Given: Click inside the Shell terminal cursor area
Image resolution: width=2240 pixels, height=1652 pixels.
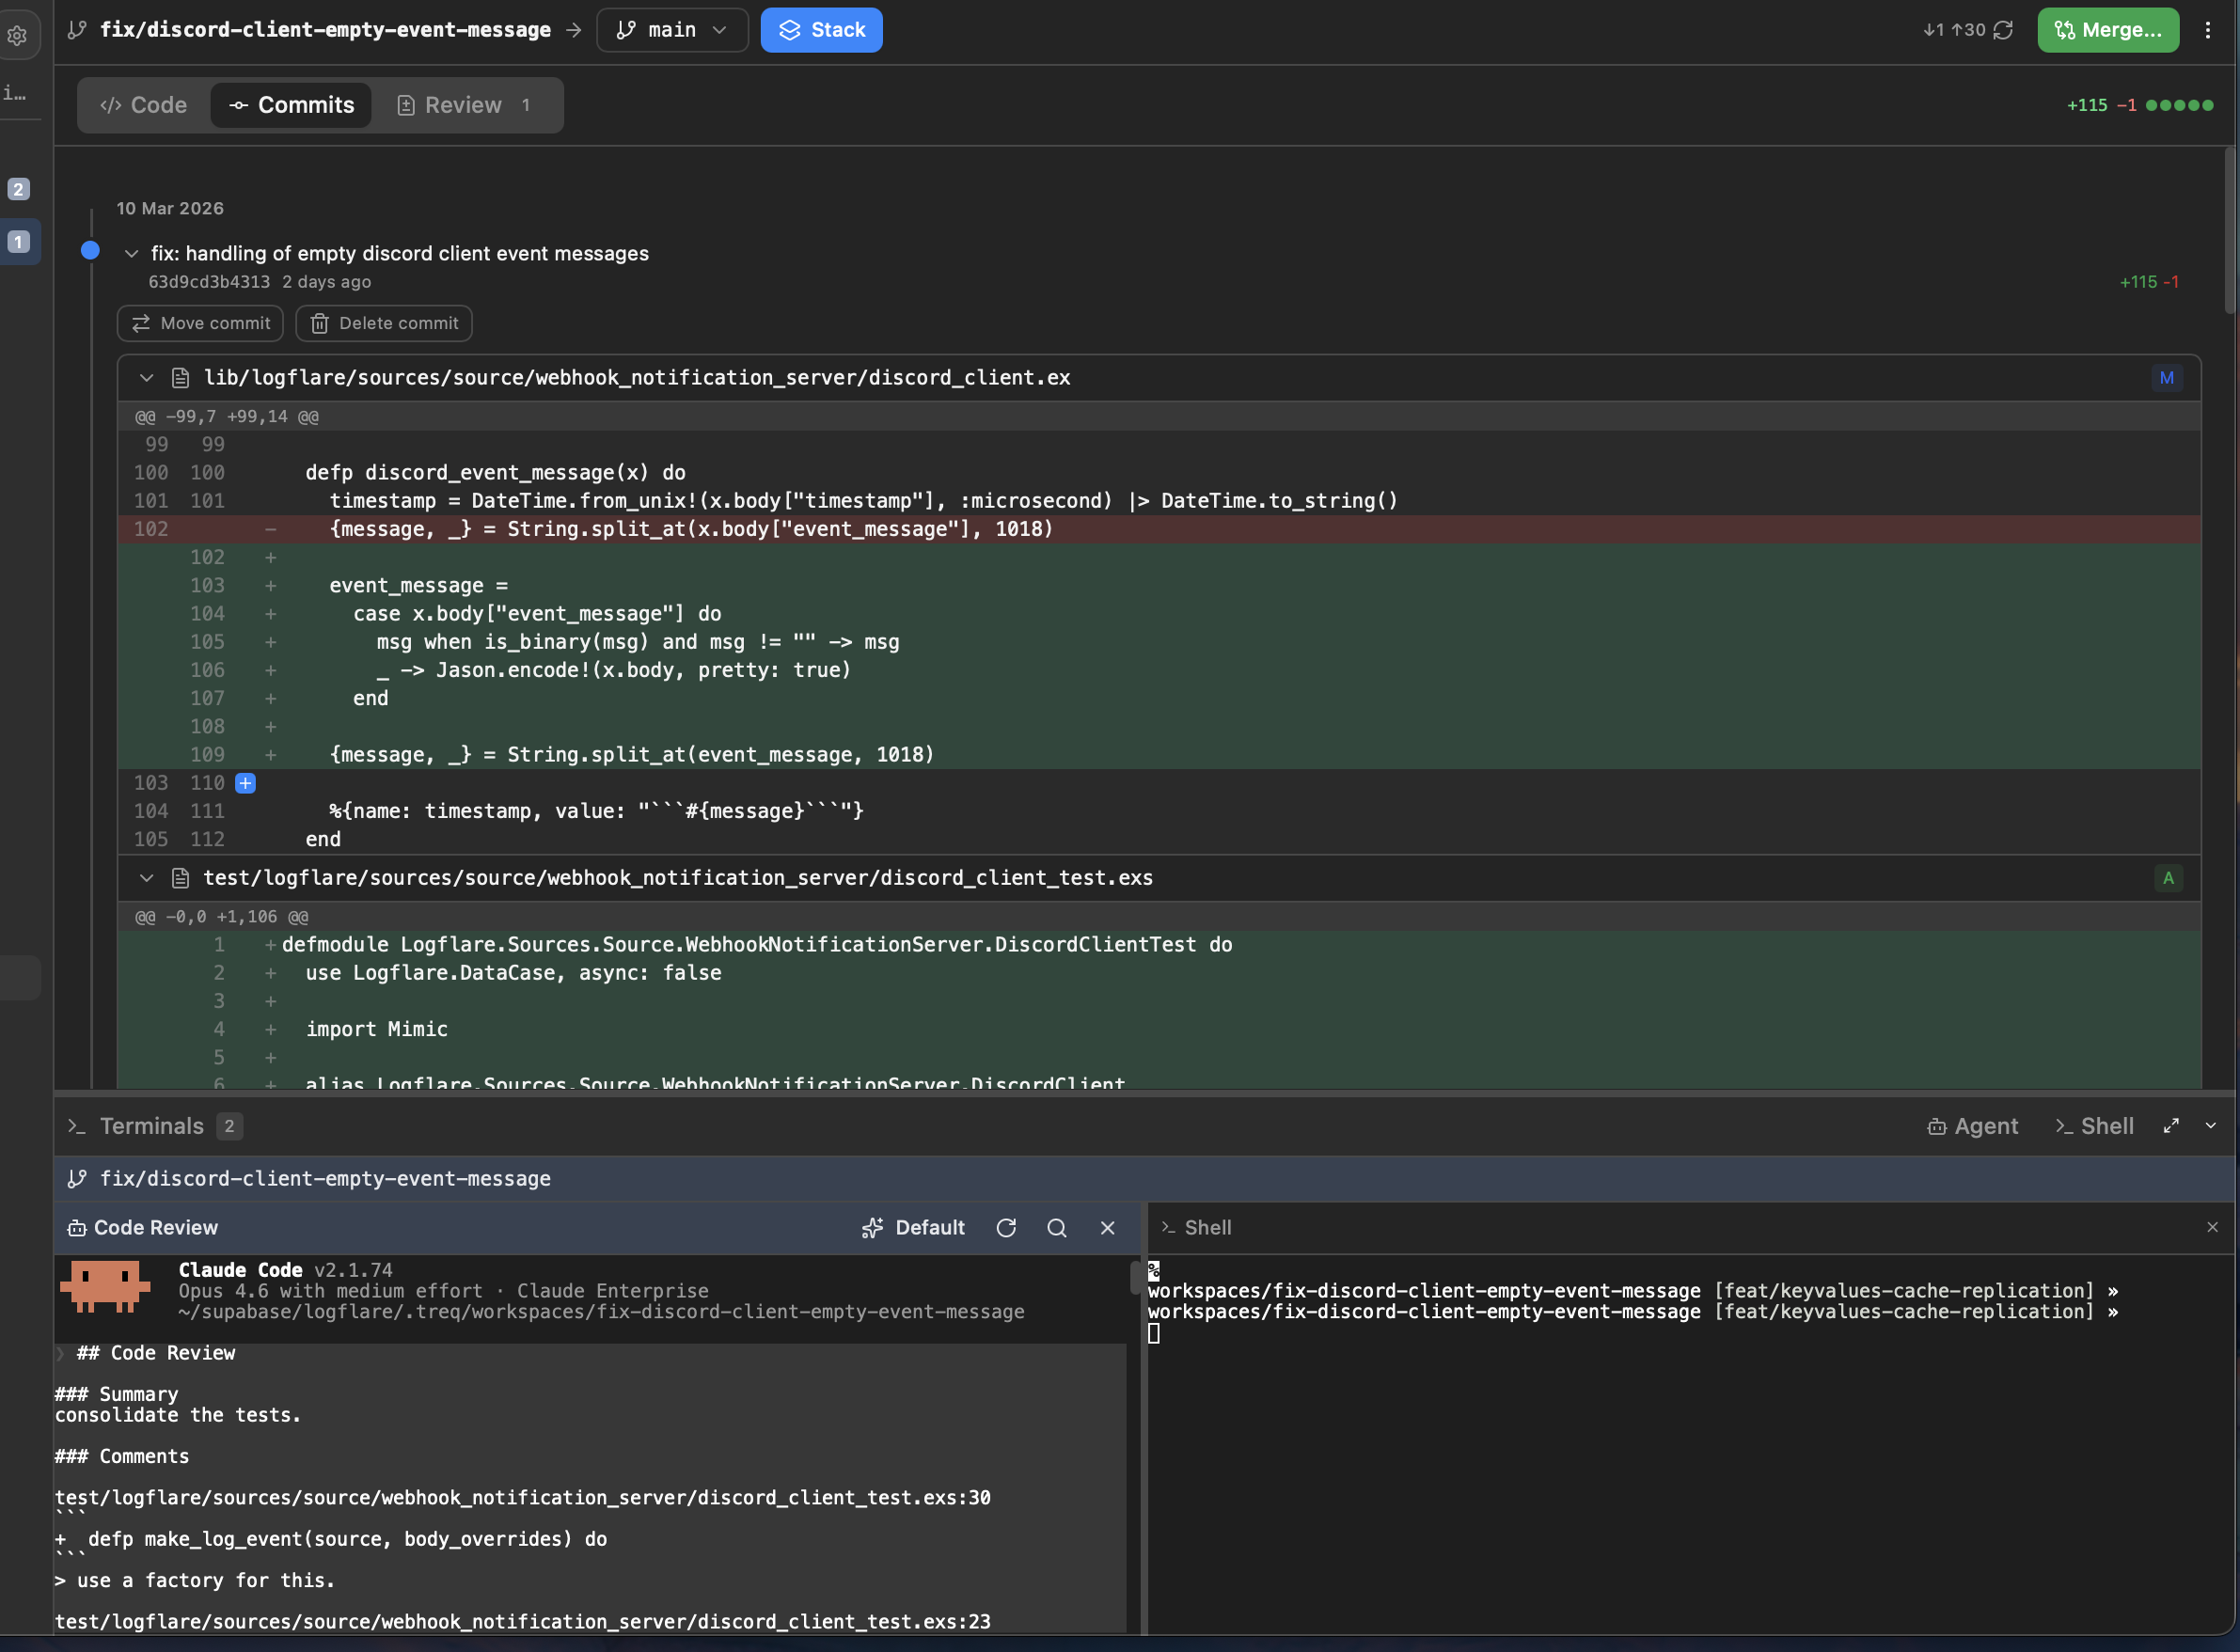Looking at the screenshot, I should click(x=1154, y=1333).
